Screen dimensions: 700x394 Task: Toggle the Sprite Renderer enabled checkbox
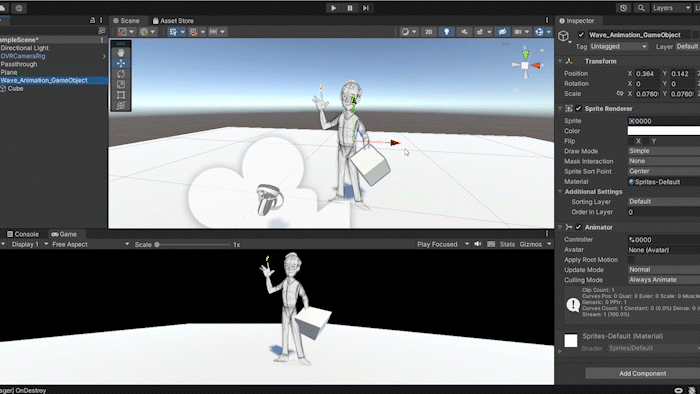point(579,108)
